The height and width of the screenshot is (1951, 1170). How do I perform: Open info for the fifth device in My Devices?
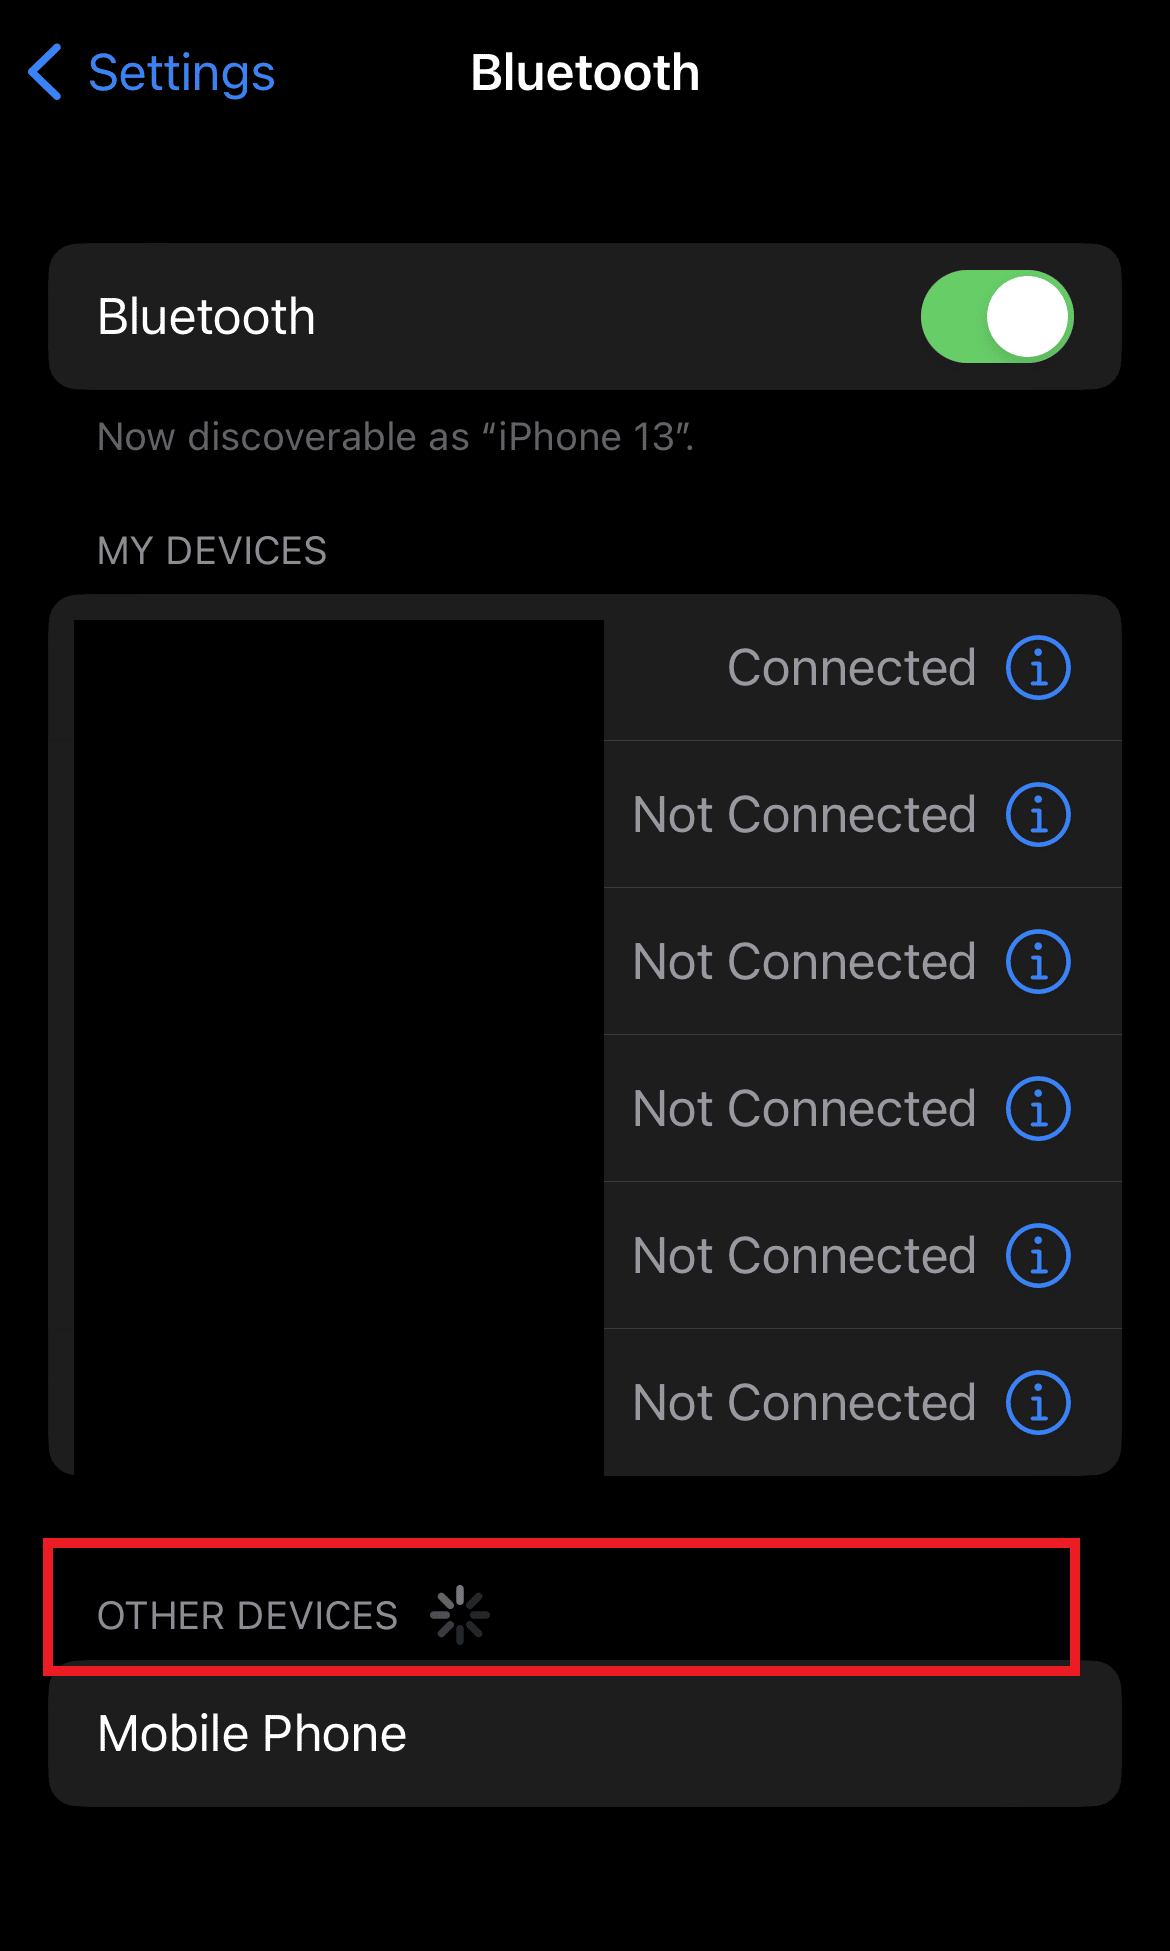click(1038, 1256)
